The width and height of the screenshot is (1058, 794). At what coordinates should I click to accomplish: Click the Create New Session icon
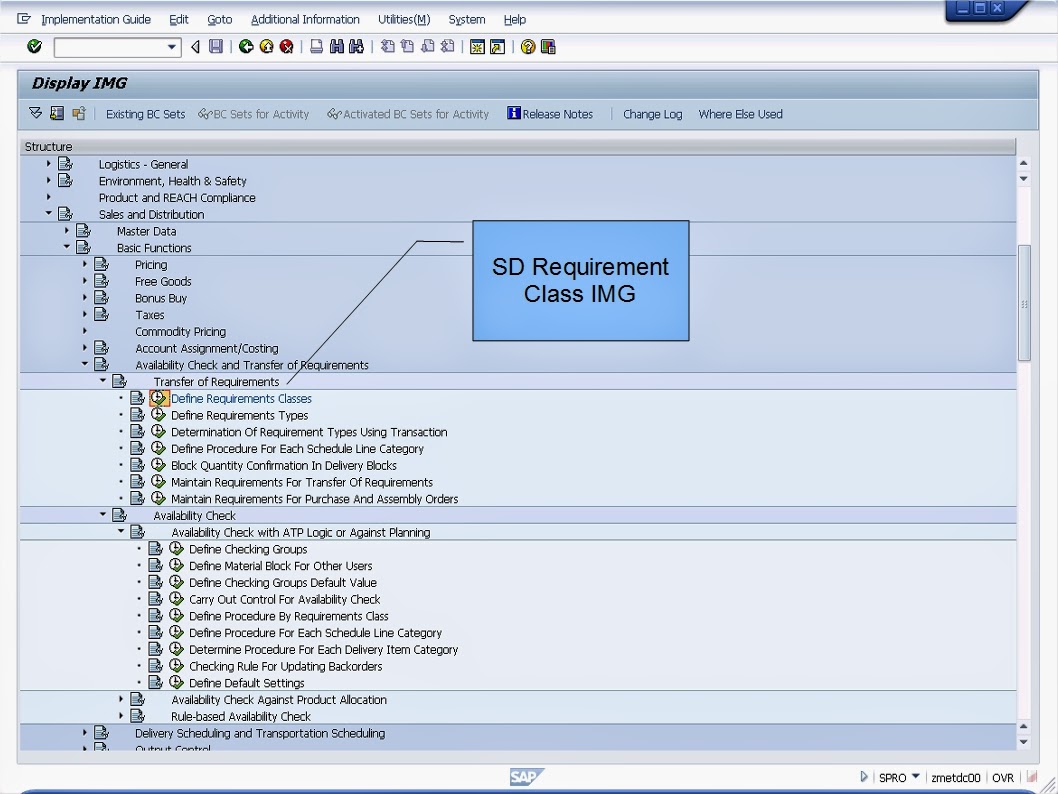point(478,46)
